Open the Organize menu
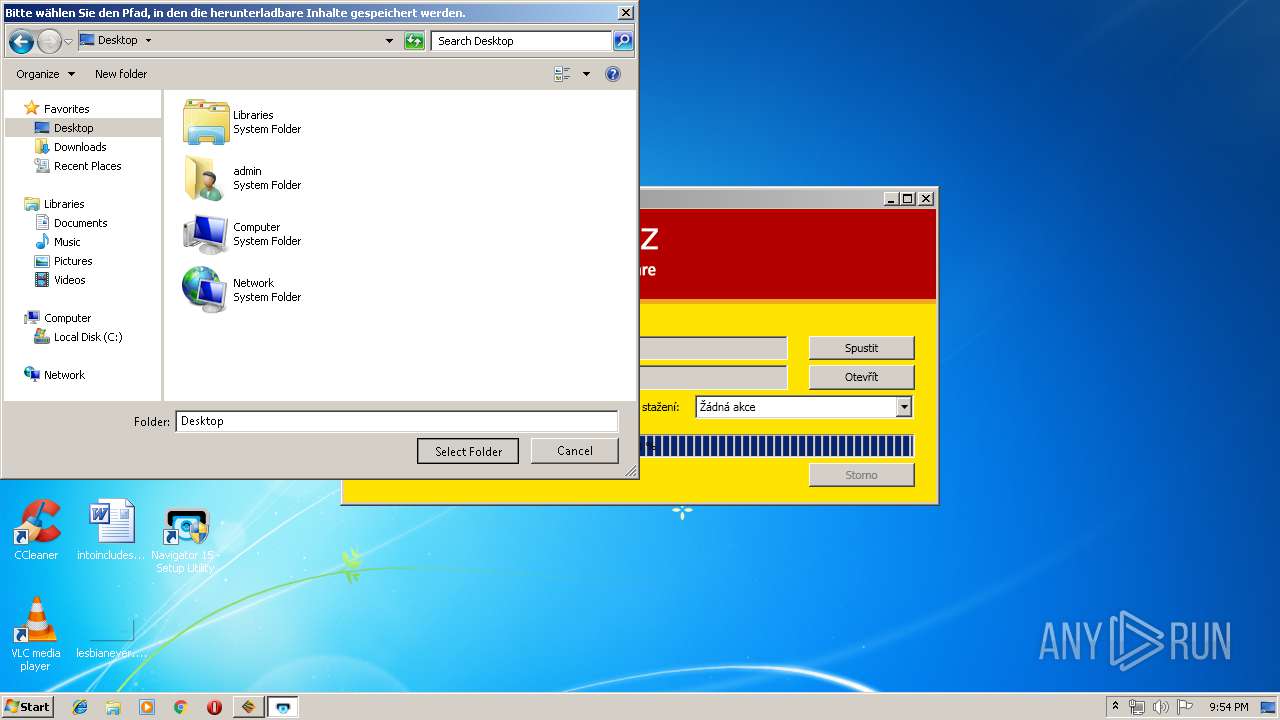 click(x=45, y=74)
